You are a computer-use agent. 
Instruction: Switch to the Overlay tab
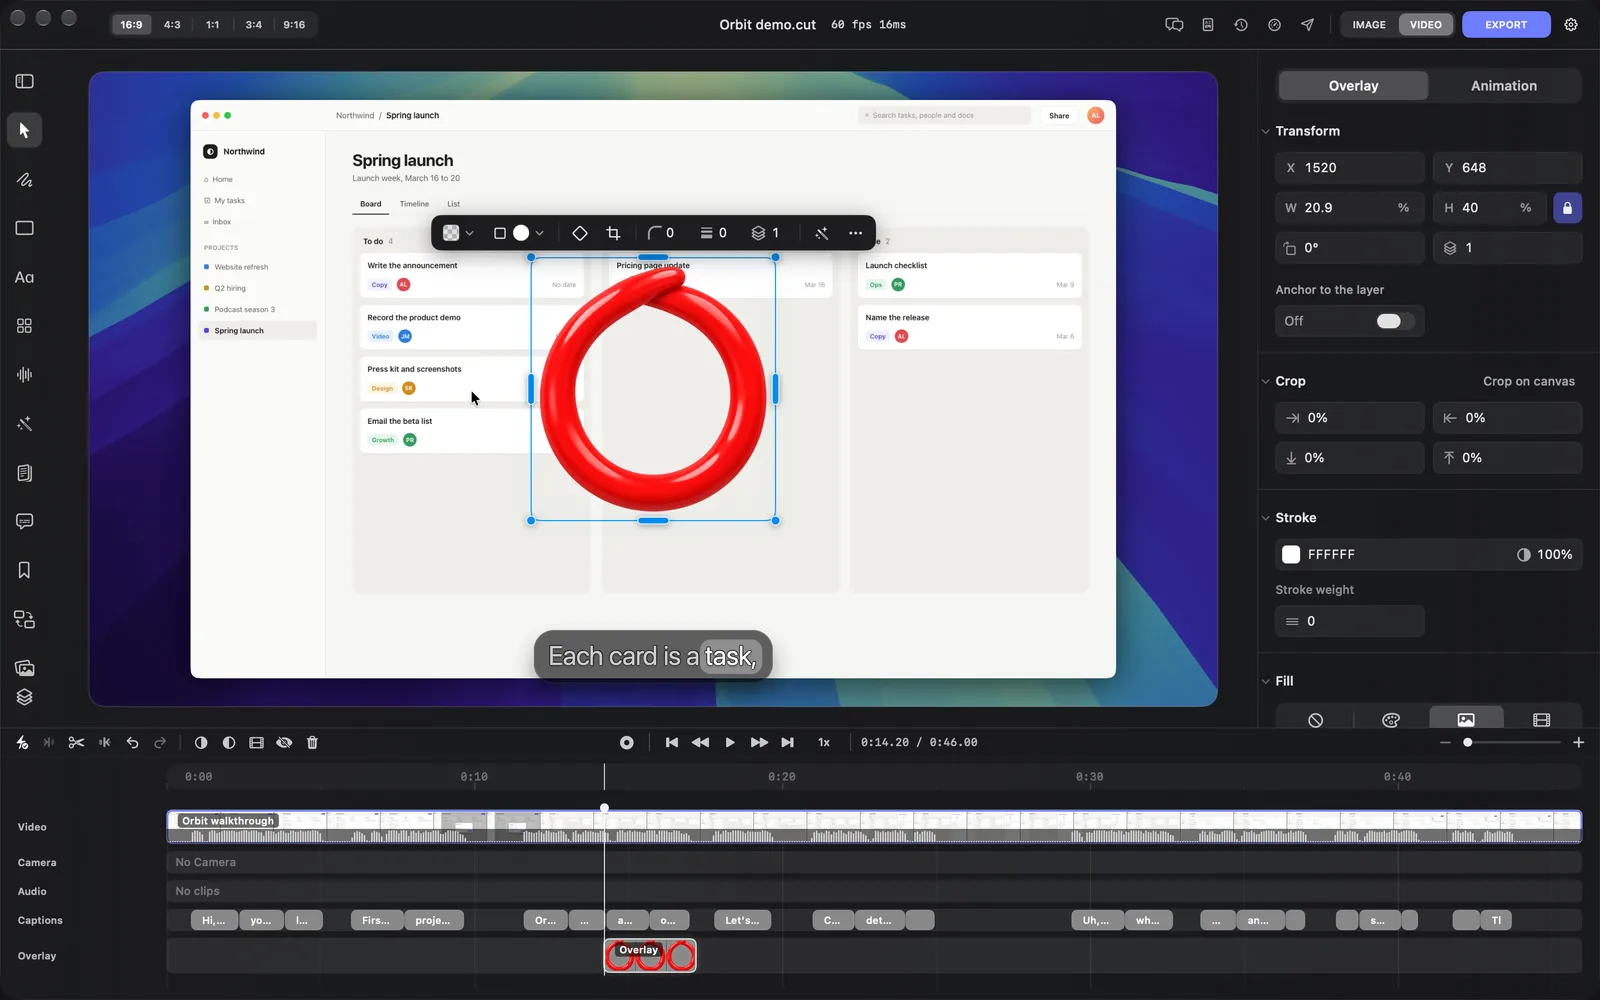click(1353, 86)
